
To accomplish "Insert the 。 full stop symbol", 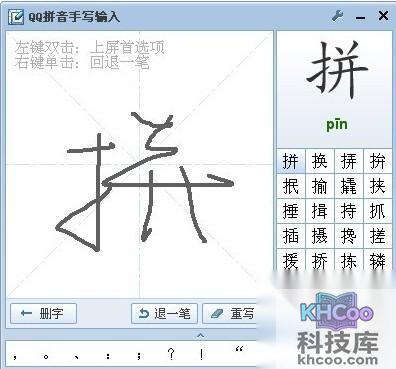I will point(46,357).
